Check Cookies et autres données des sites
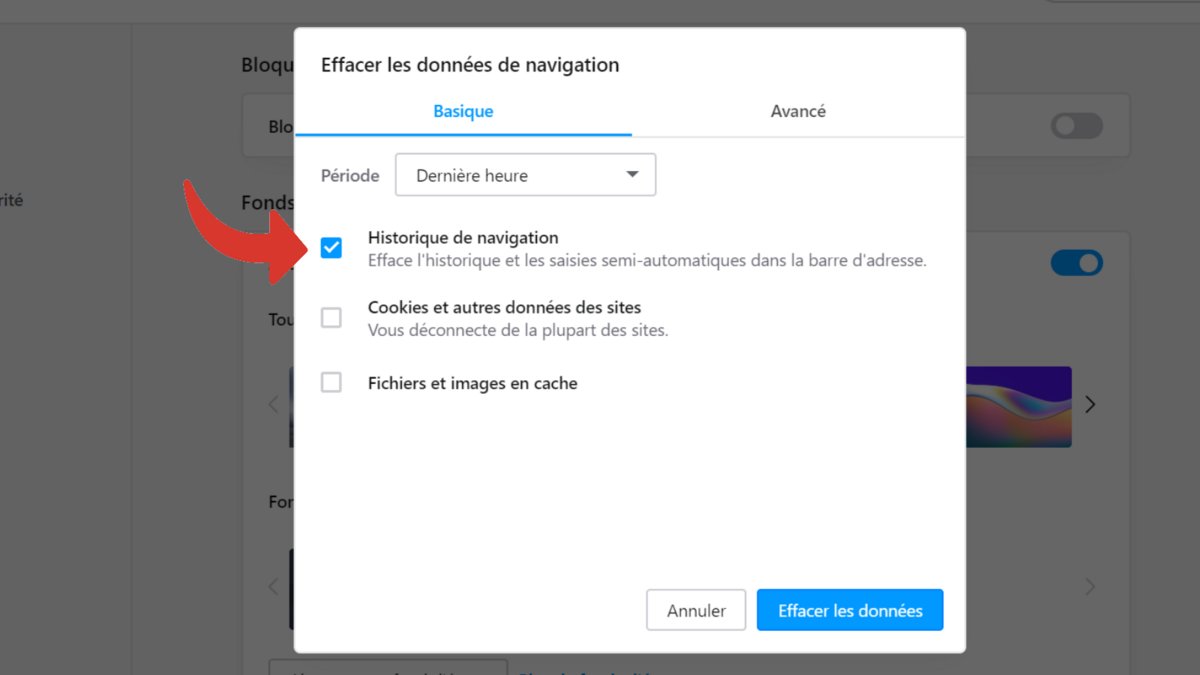Image resolution: width=1200 pixels, height=675 pixels. (x=331, y=317)
